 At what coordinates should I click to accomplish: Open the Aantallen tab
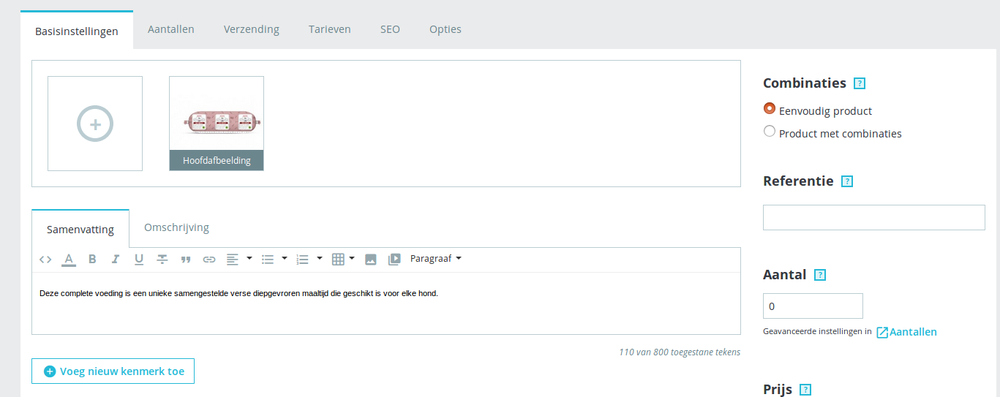(171, 29)
